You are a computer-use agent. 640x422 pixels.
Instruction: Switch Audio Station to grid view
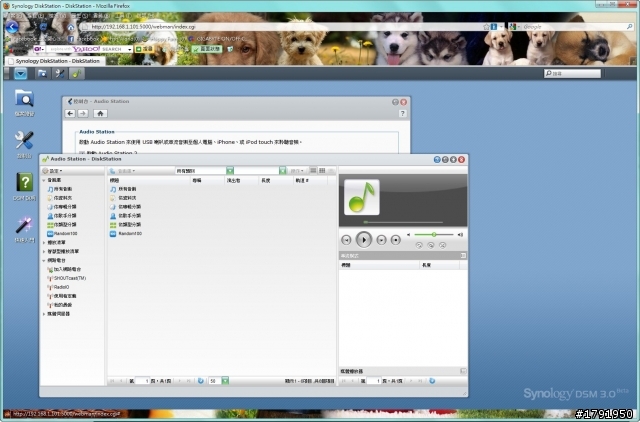click(x=322, y=171)
